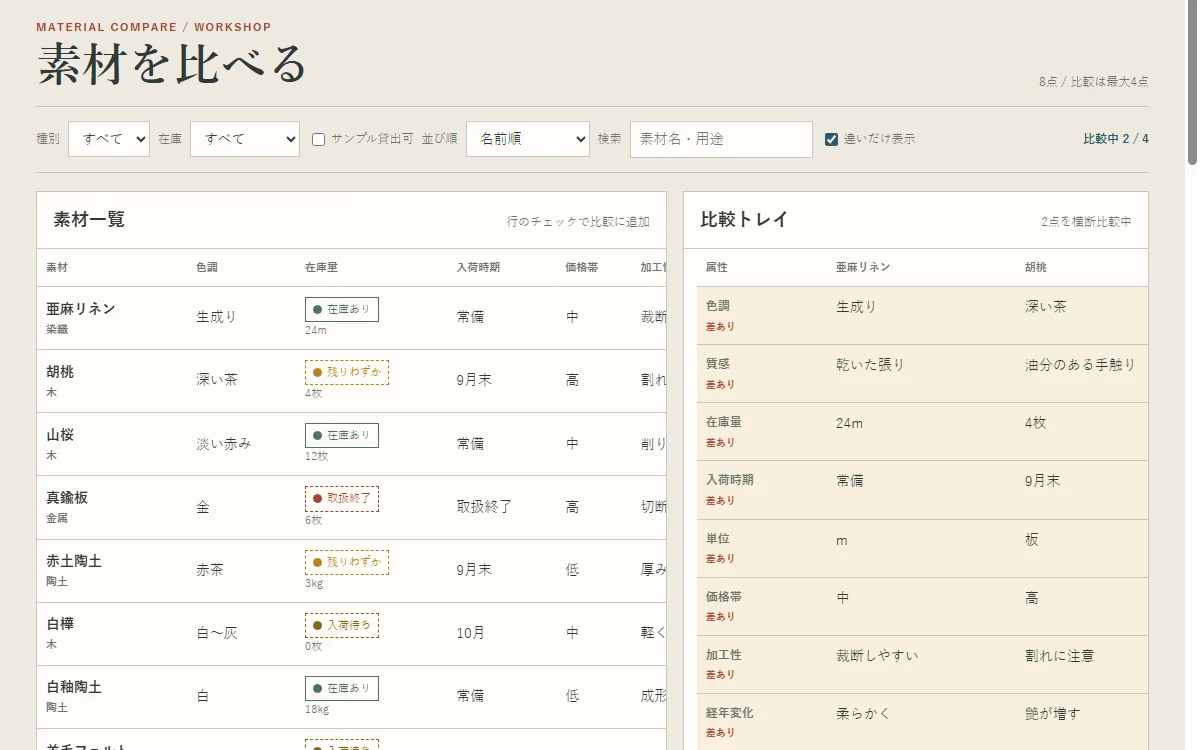
Task: Click the 入荷待ち badge in 白樺 row
Action: (x=342, y=625)
